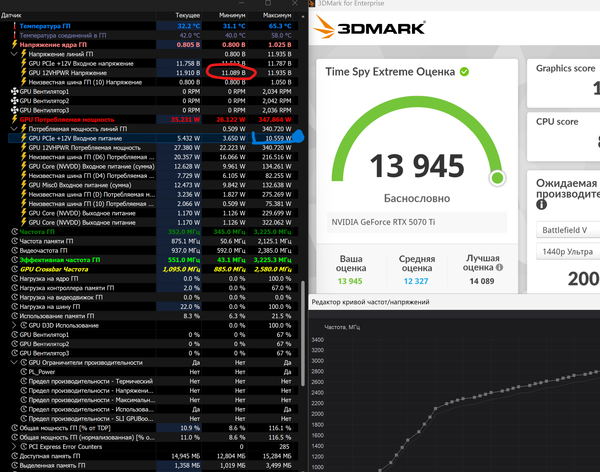The height and width of the screenshot is (472, 600).
Task: Click info icon next to Лучшая оценка
Action: coord(499,268)
